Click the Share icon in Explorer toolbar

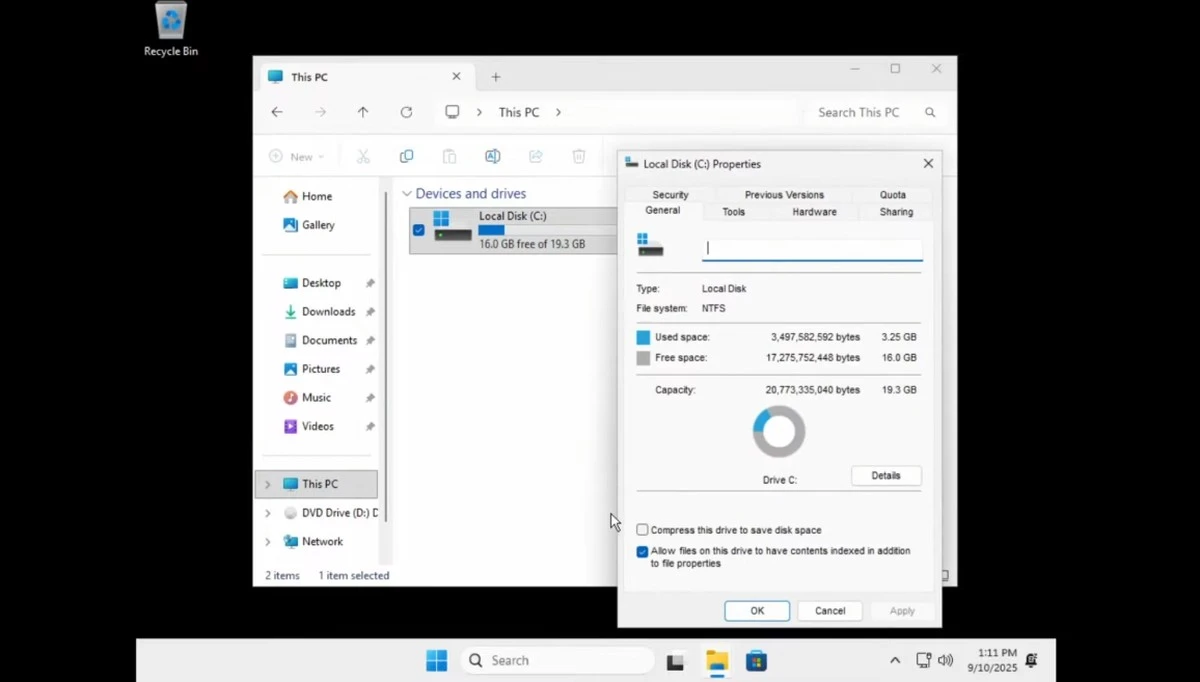click(536, 156)
